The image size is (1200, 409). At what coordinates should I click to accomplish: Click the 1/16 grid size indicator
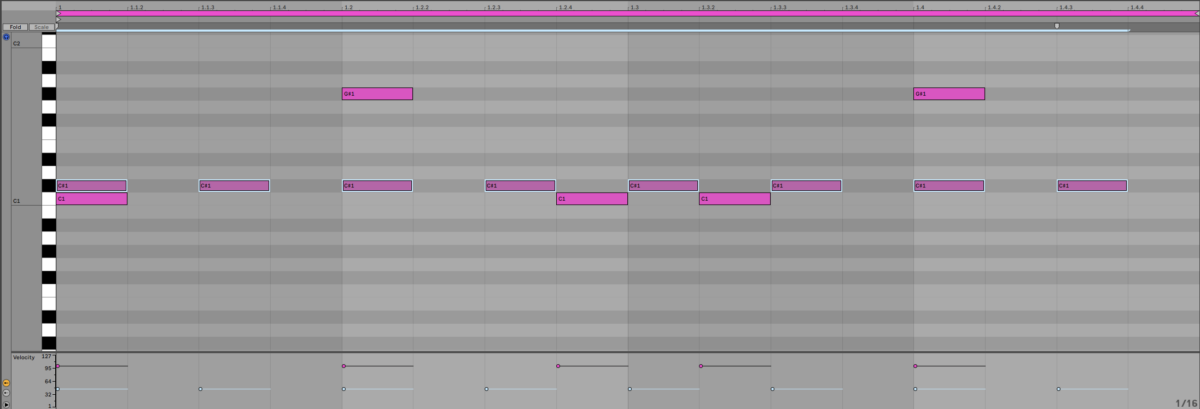[x=1185, y=402]
